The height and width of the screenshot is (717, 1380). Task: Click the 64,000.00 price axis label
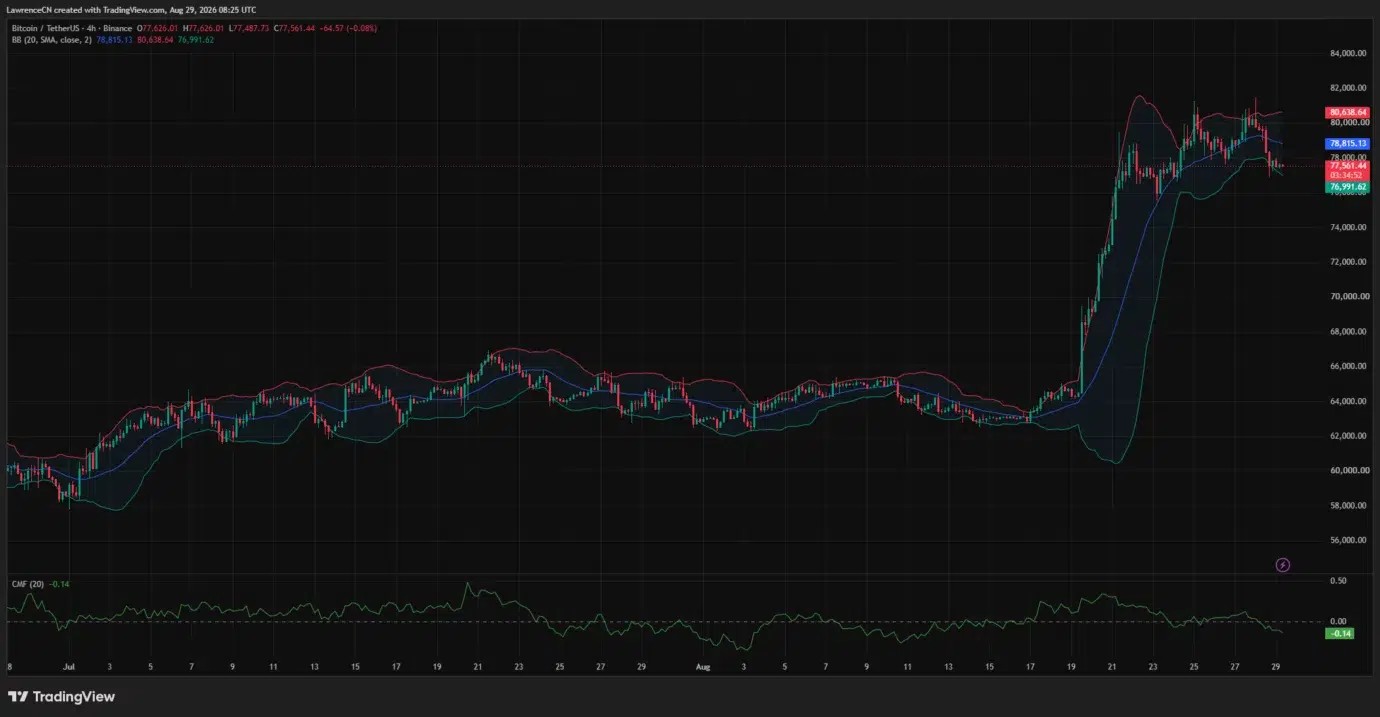point(1348,401)
